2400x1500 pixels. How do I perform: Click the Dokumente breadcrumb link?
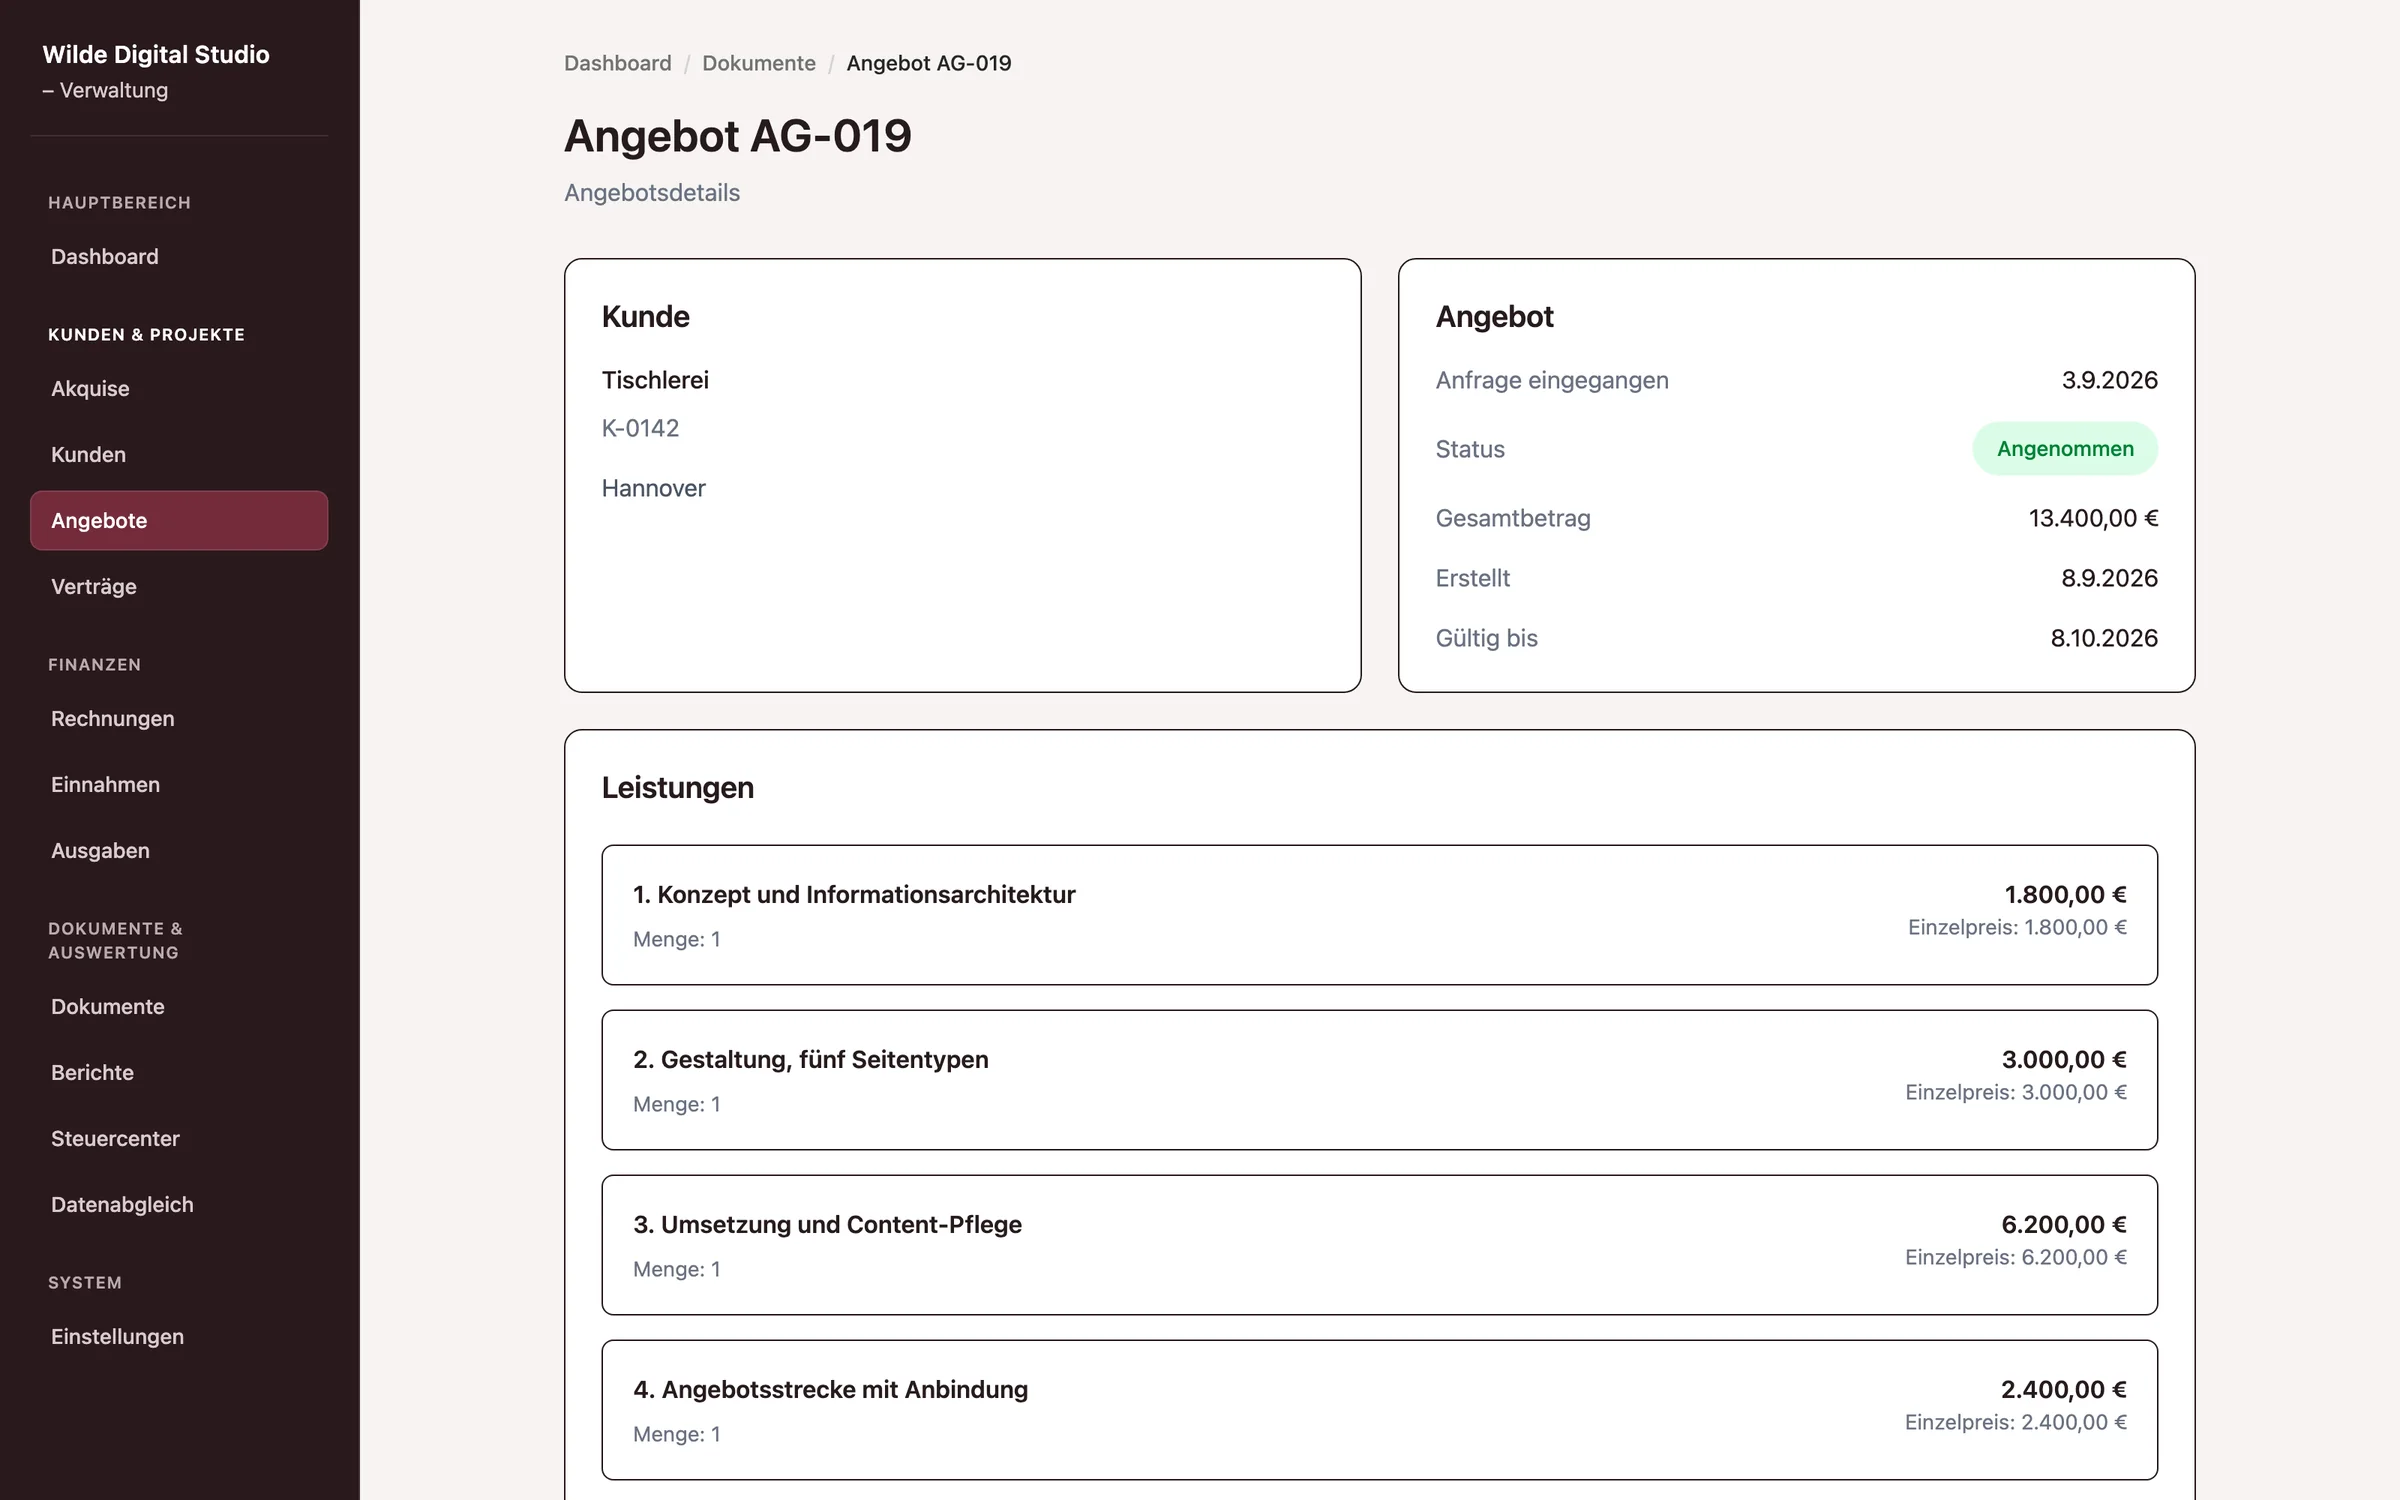pos(759,63)
